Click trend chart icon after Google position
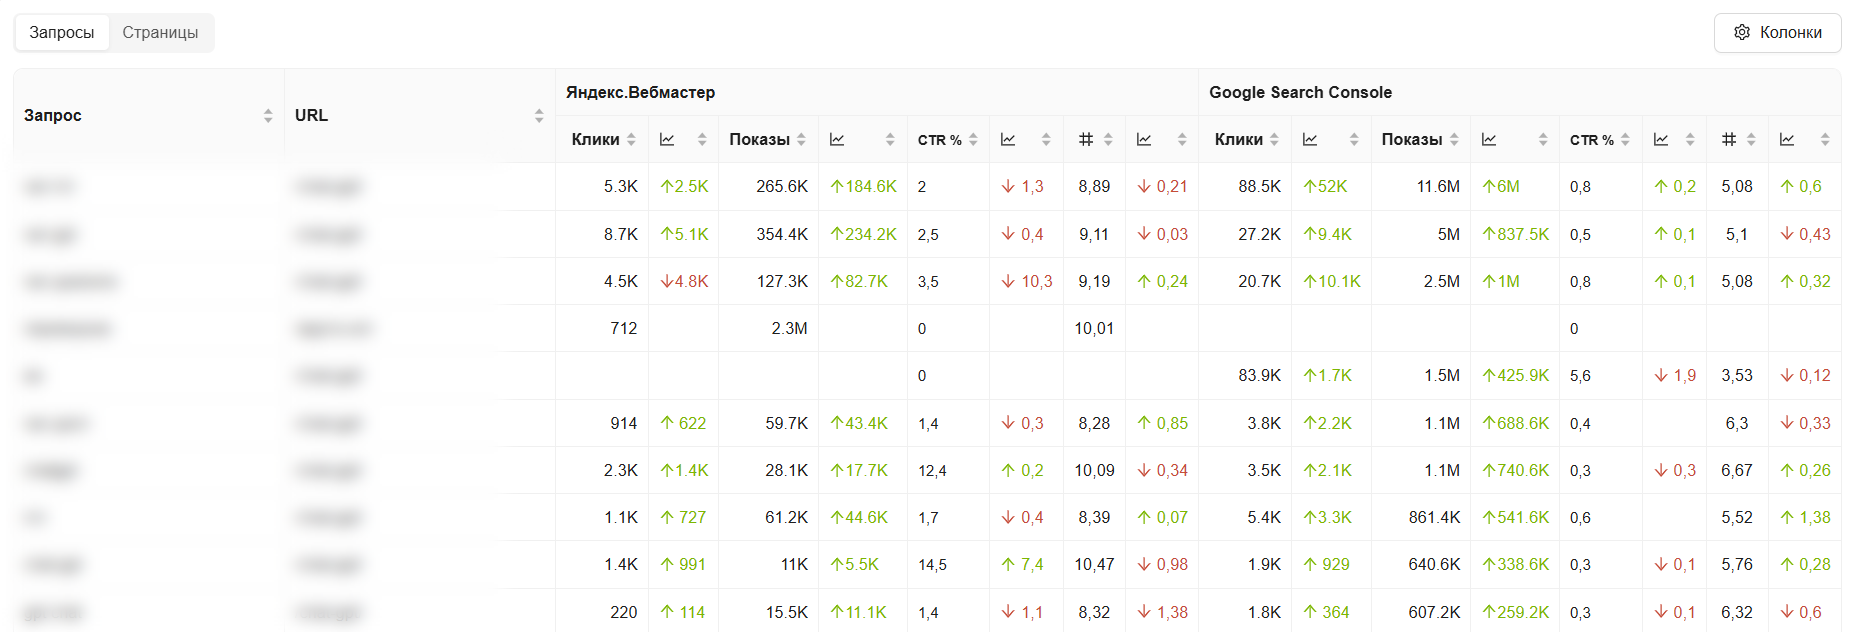Image resolution: width=1852 pixels, height=632 pixels. (1787, 140)
